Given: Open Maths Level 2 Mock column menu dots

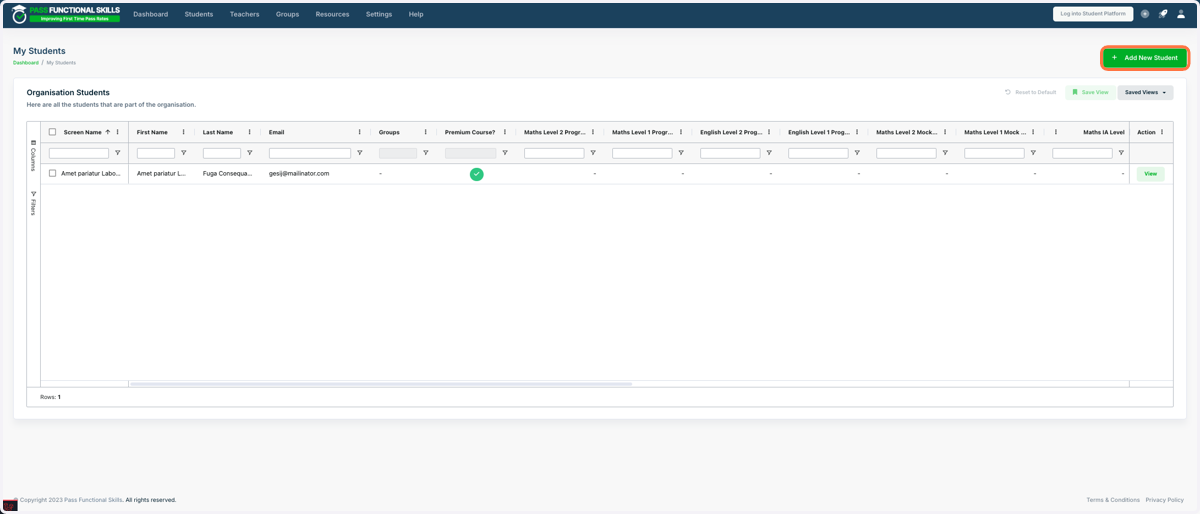Looking at the screenshot, I should (945, 132).
